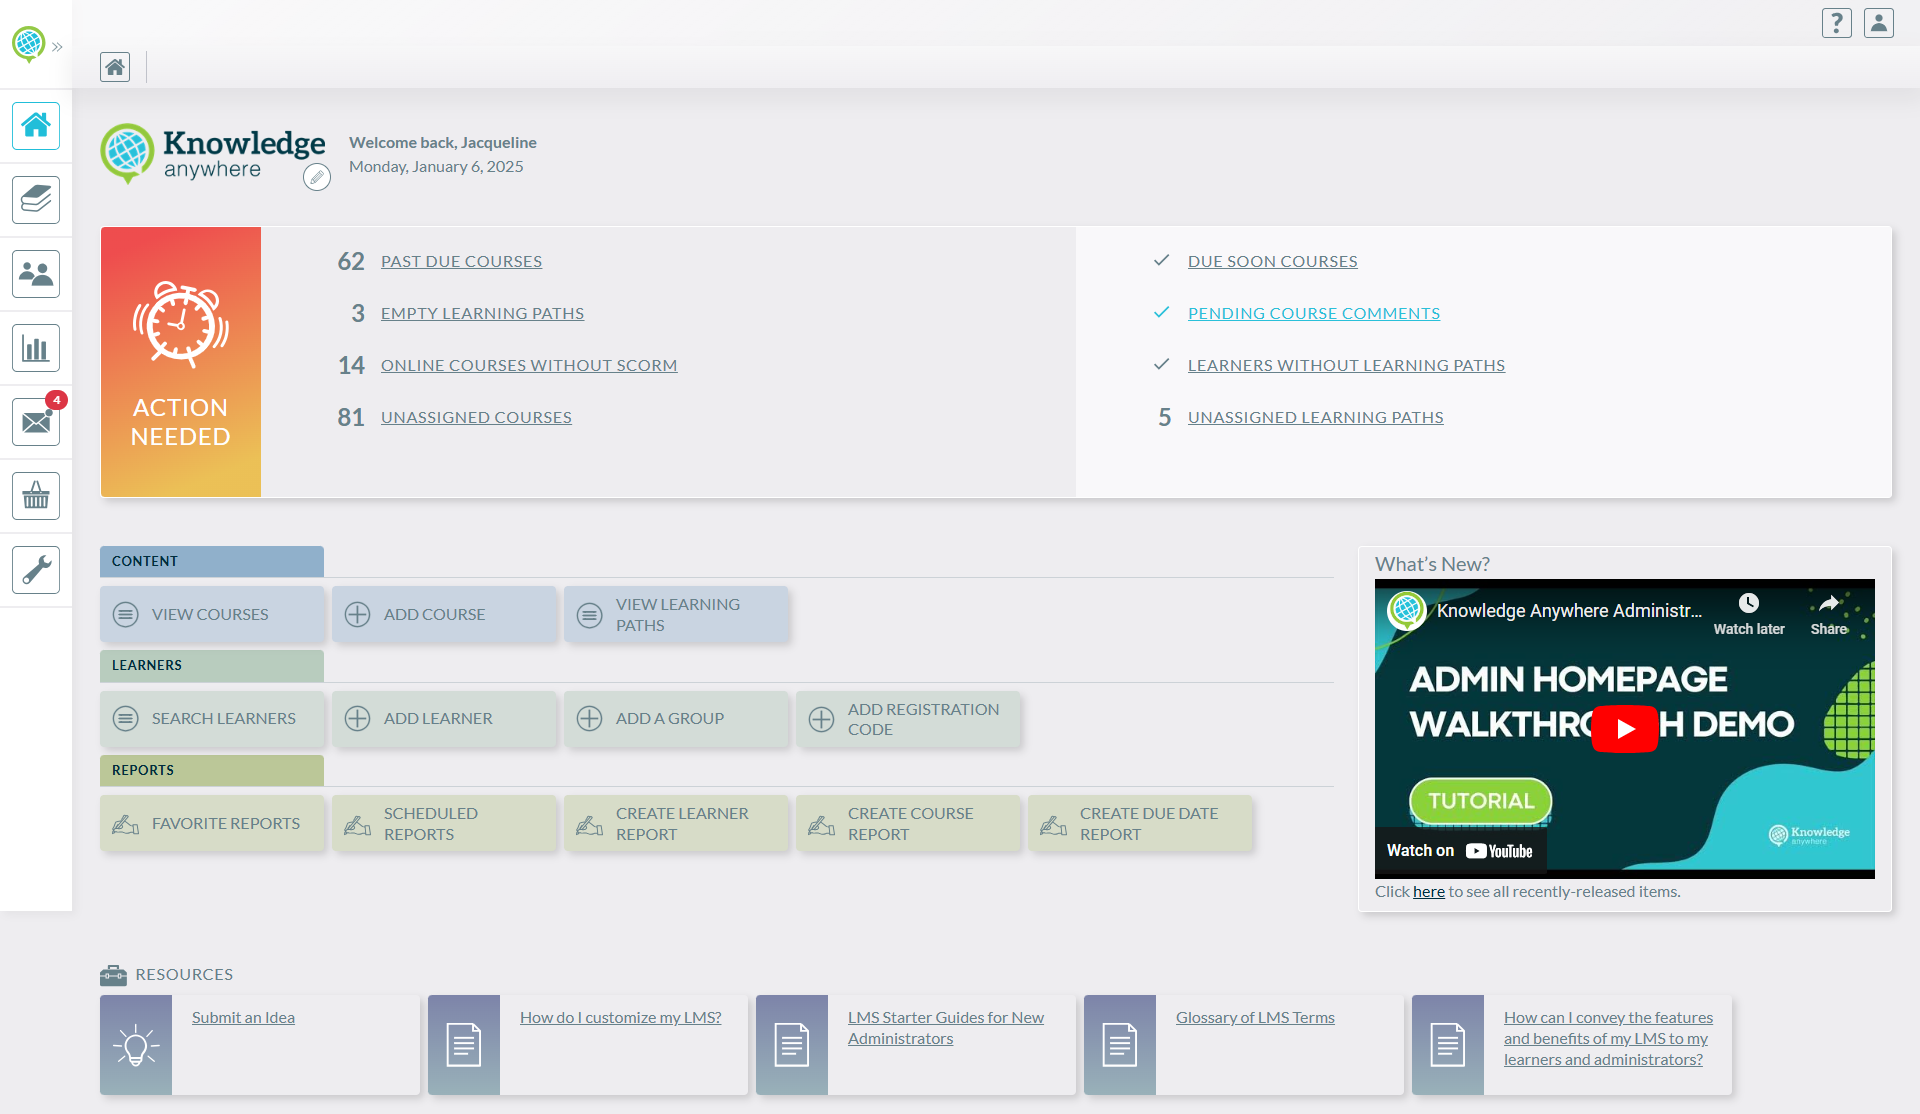Click the Add Course button
1920x1114 pixels.
pyautogui.click(x=444, y=614)
